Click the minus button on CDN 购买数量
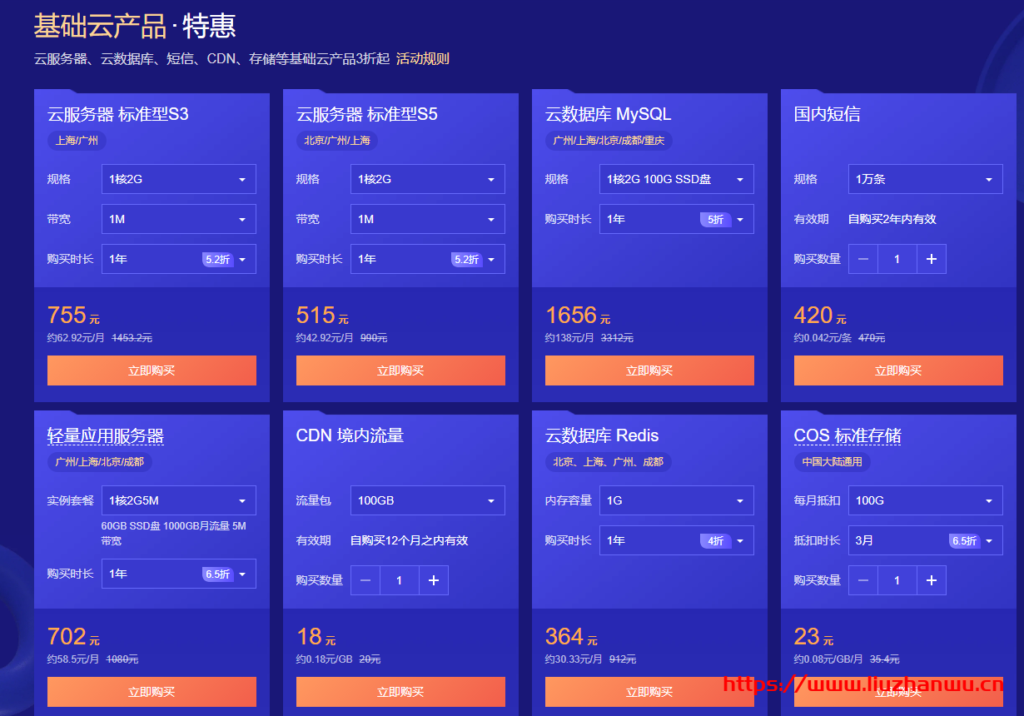The image size is (1024, 716). click(x=364, y=580)
